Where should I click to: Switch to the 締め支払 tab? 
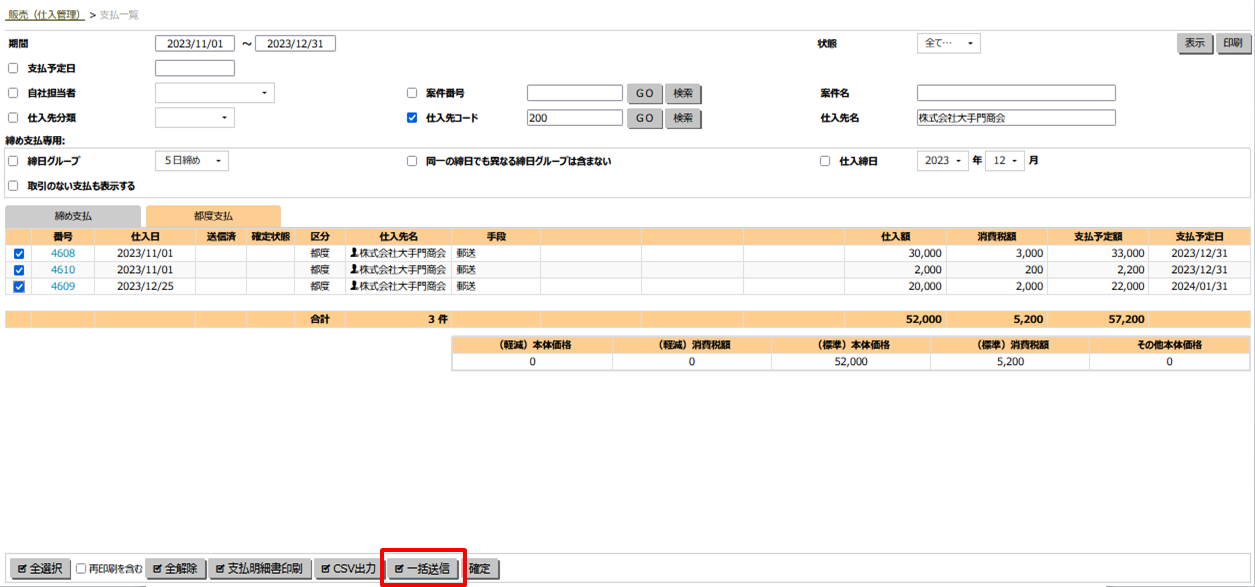pos(73,216)
